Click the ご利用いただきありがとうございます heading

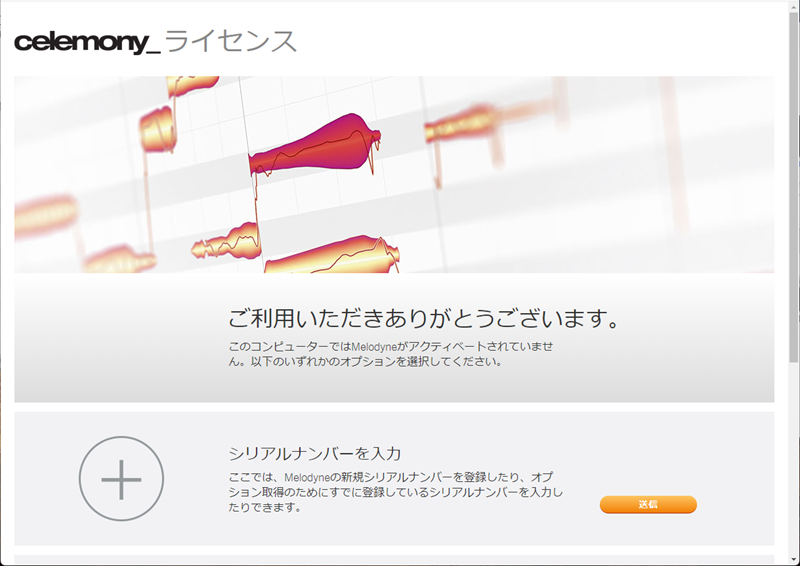[x=423, y=318]
